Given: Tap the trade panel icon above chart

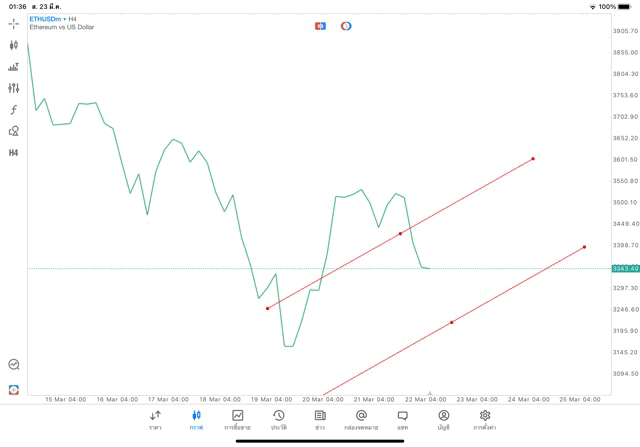Looking at the screenshot, I should coord(320,26).
